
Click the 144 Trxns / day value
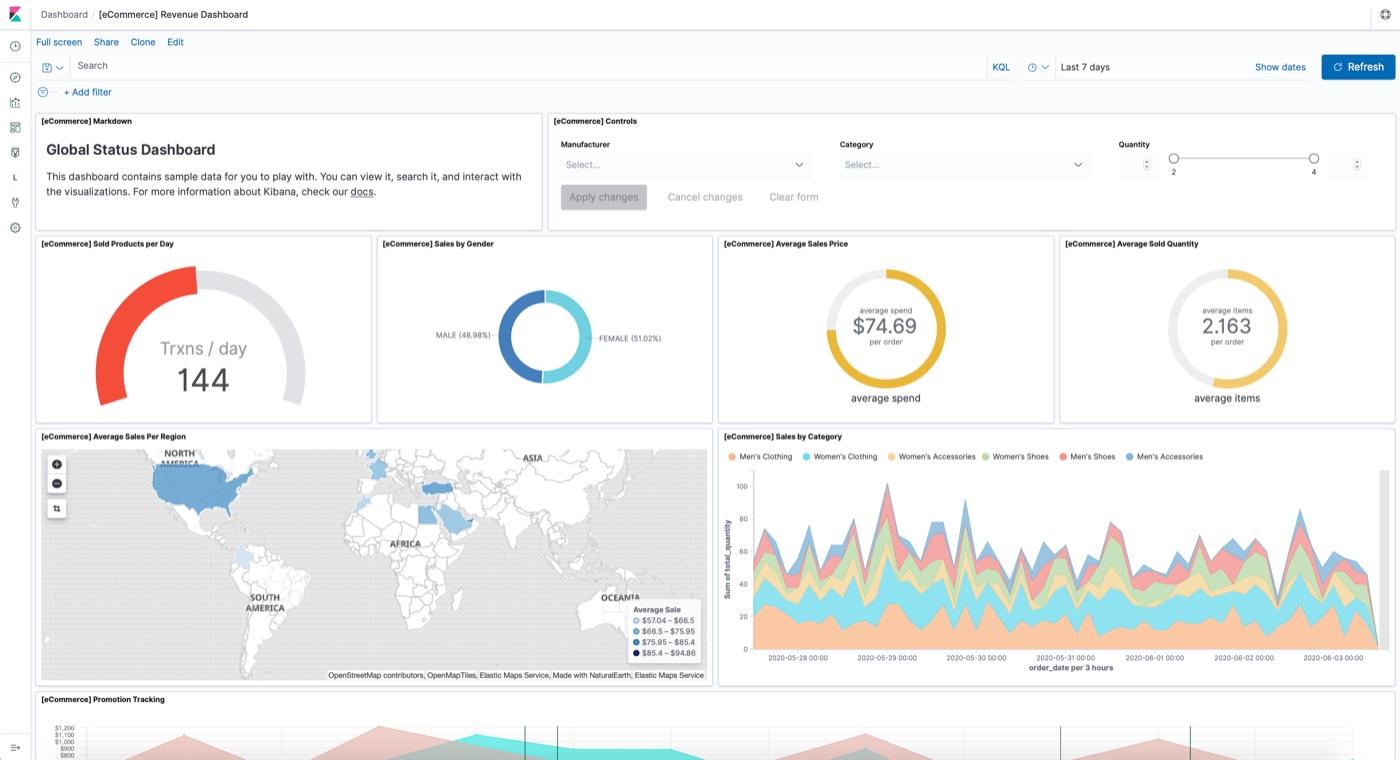tap(203, 380)
